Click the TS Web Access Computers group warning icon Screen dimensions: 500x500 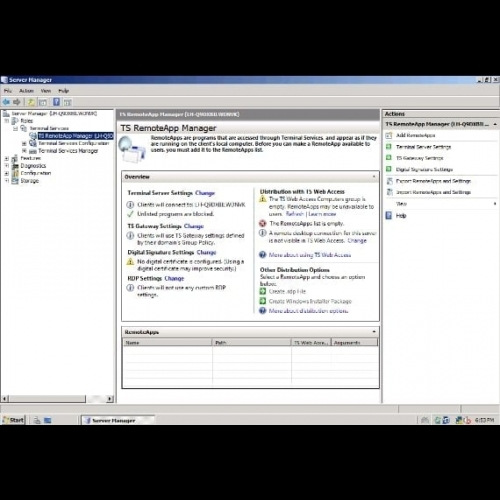pyautogui.click(x=263, y=199)
